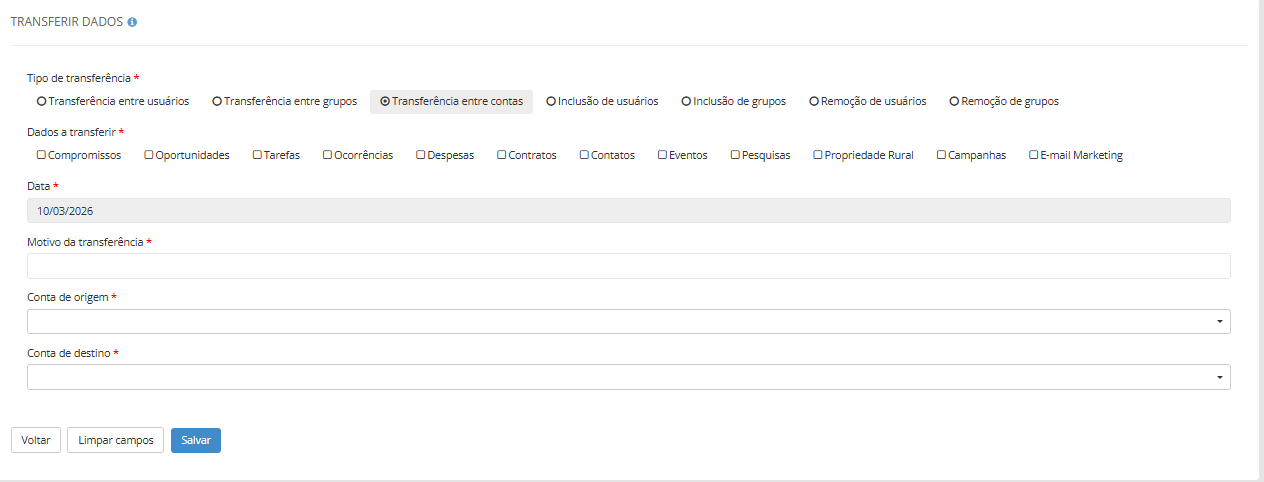This screenshot has width=1264, height=482.
Task: Check the Compromissos checkbox
Action: [42, 155]
